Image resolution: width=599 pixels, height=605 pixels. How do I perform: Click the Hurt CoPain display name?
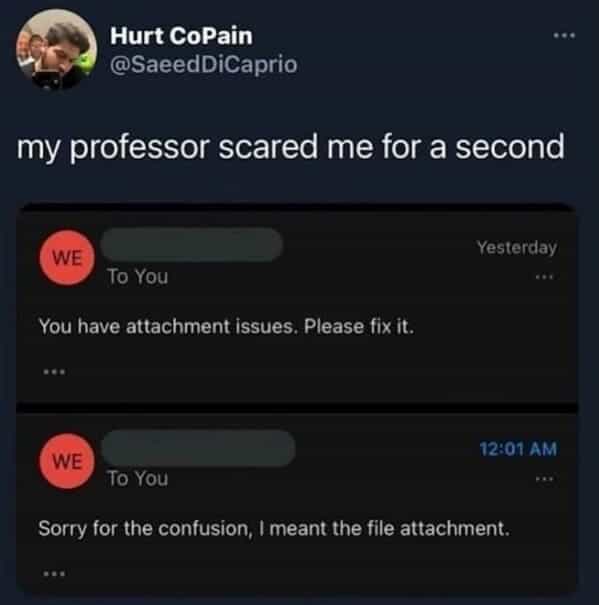[x=181, y=36]
